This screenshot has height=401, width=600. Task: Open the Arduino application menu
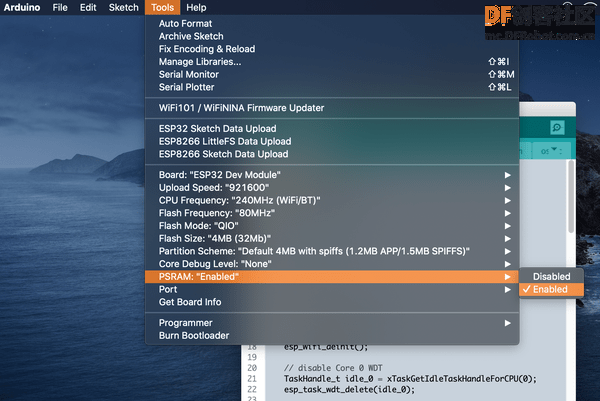click(x=22, y=7)
